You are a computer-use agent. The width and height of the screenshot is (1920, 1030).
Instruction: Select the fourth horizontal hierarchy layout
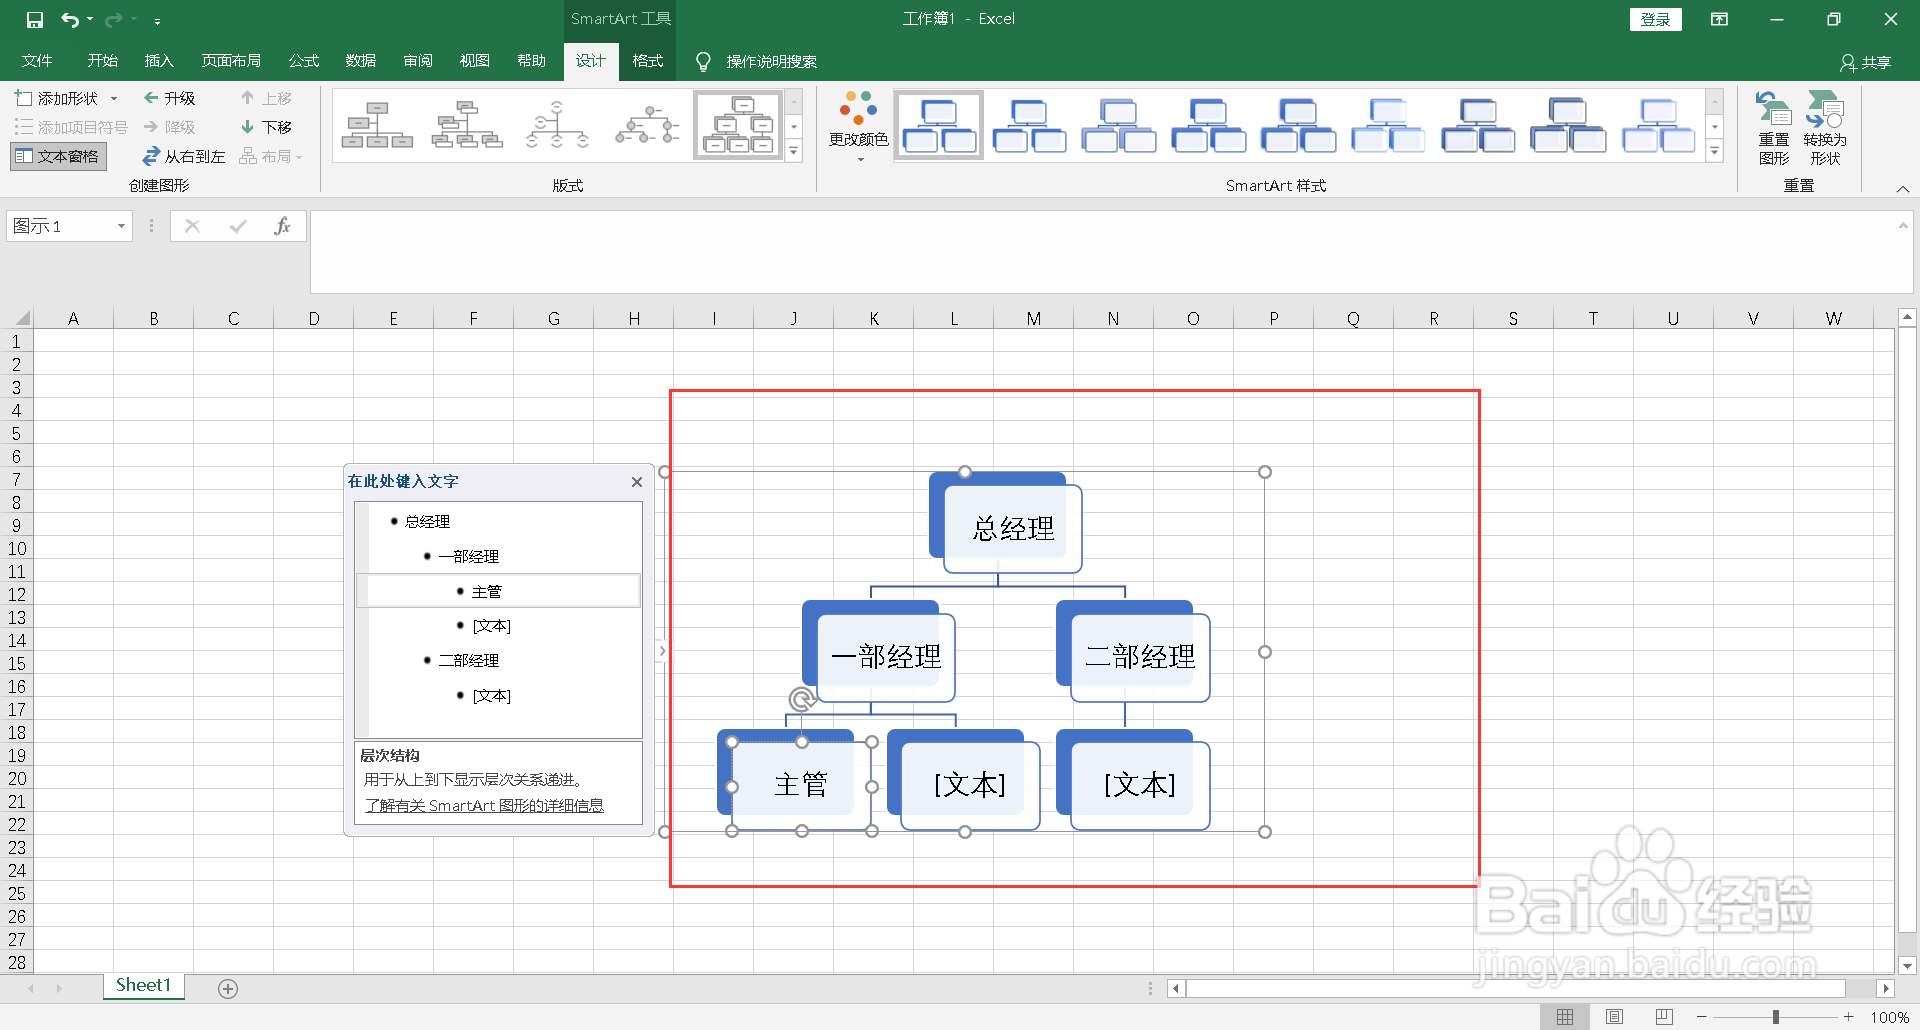(x=647, y=125)
